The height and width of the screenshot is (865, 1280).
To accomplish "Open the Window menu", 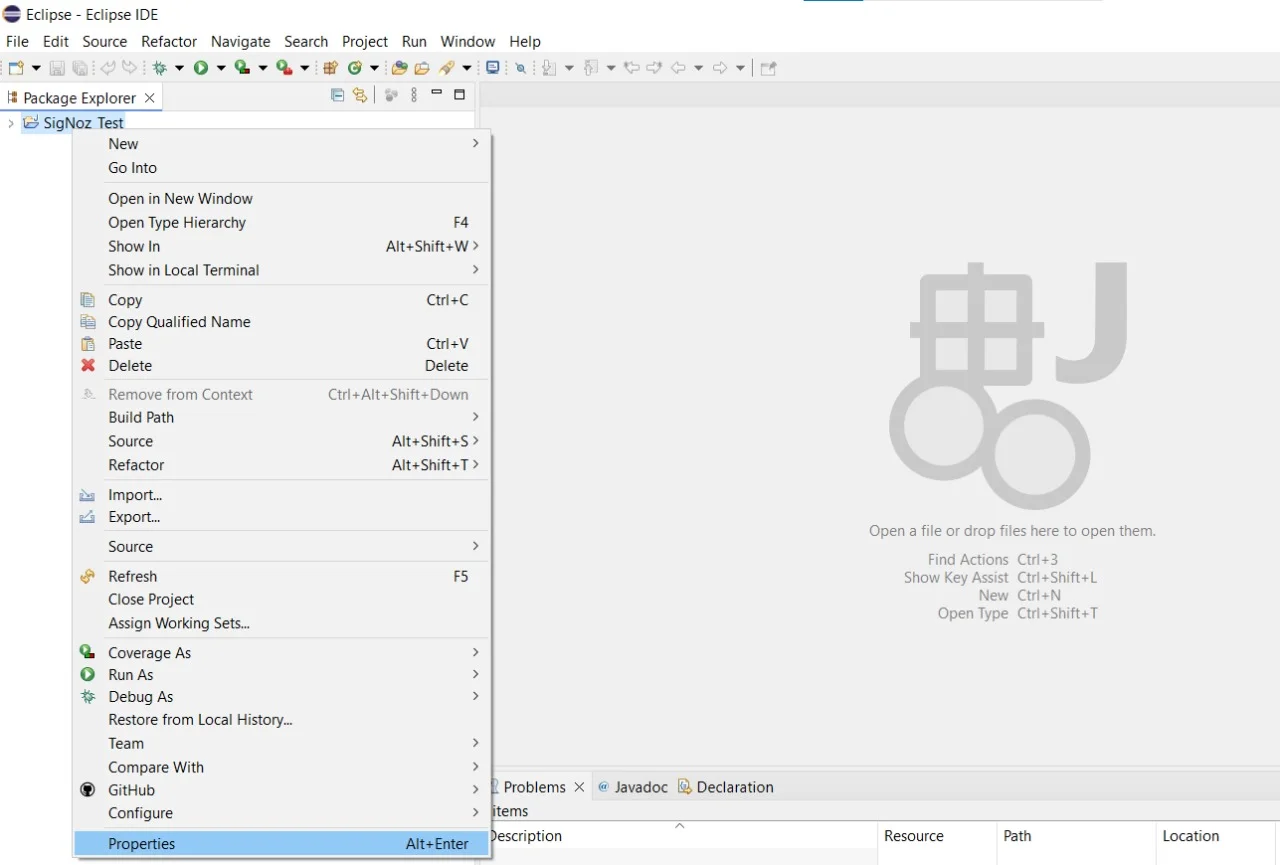I will pos(468,41).
